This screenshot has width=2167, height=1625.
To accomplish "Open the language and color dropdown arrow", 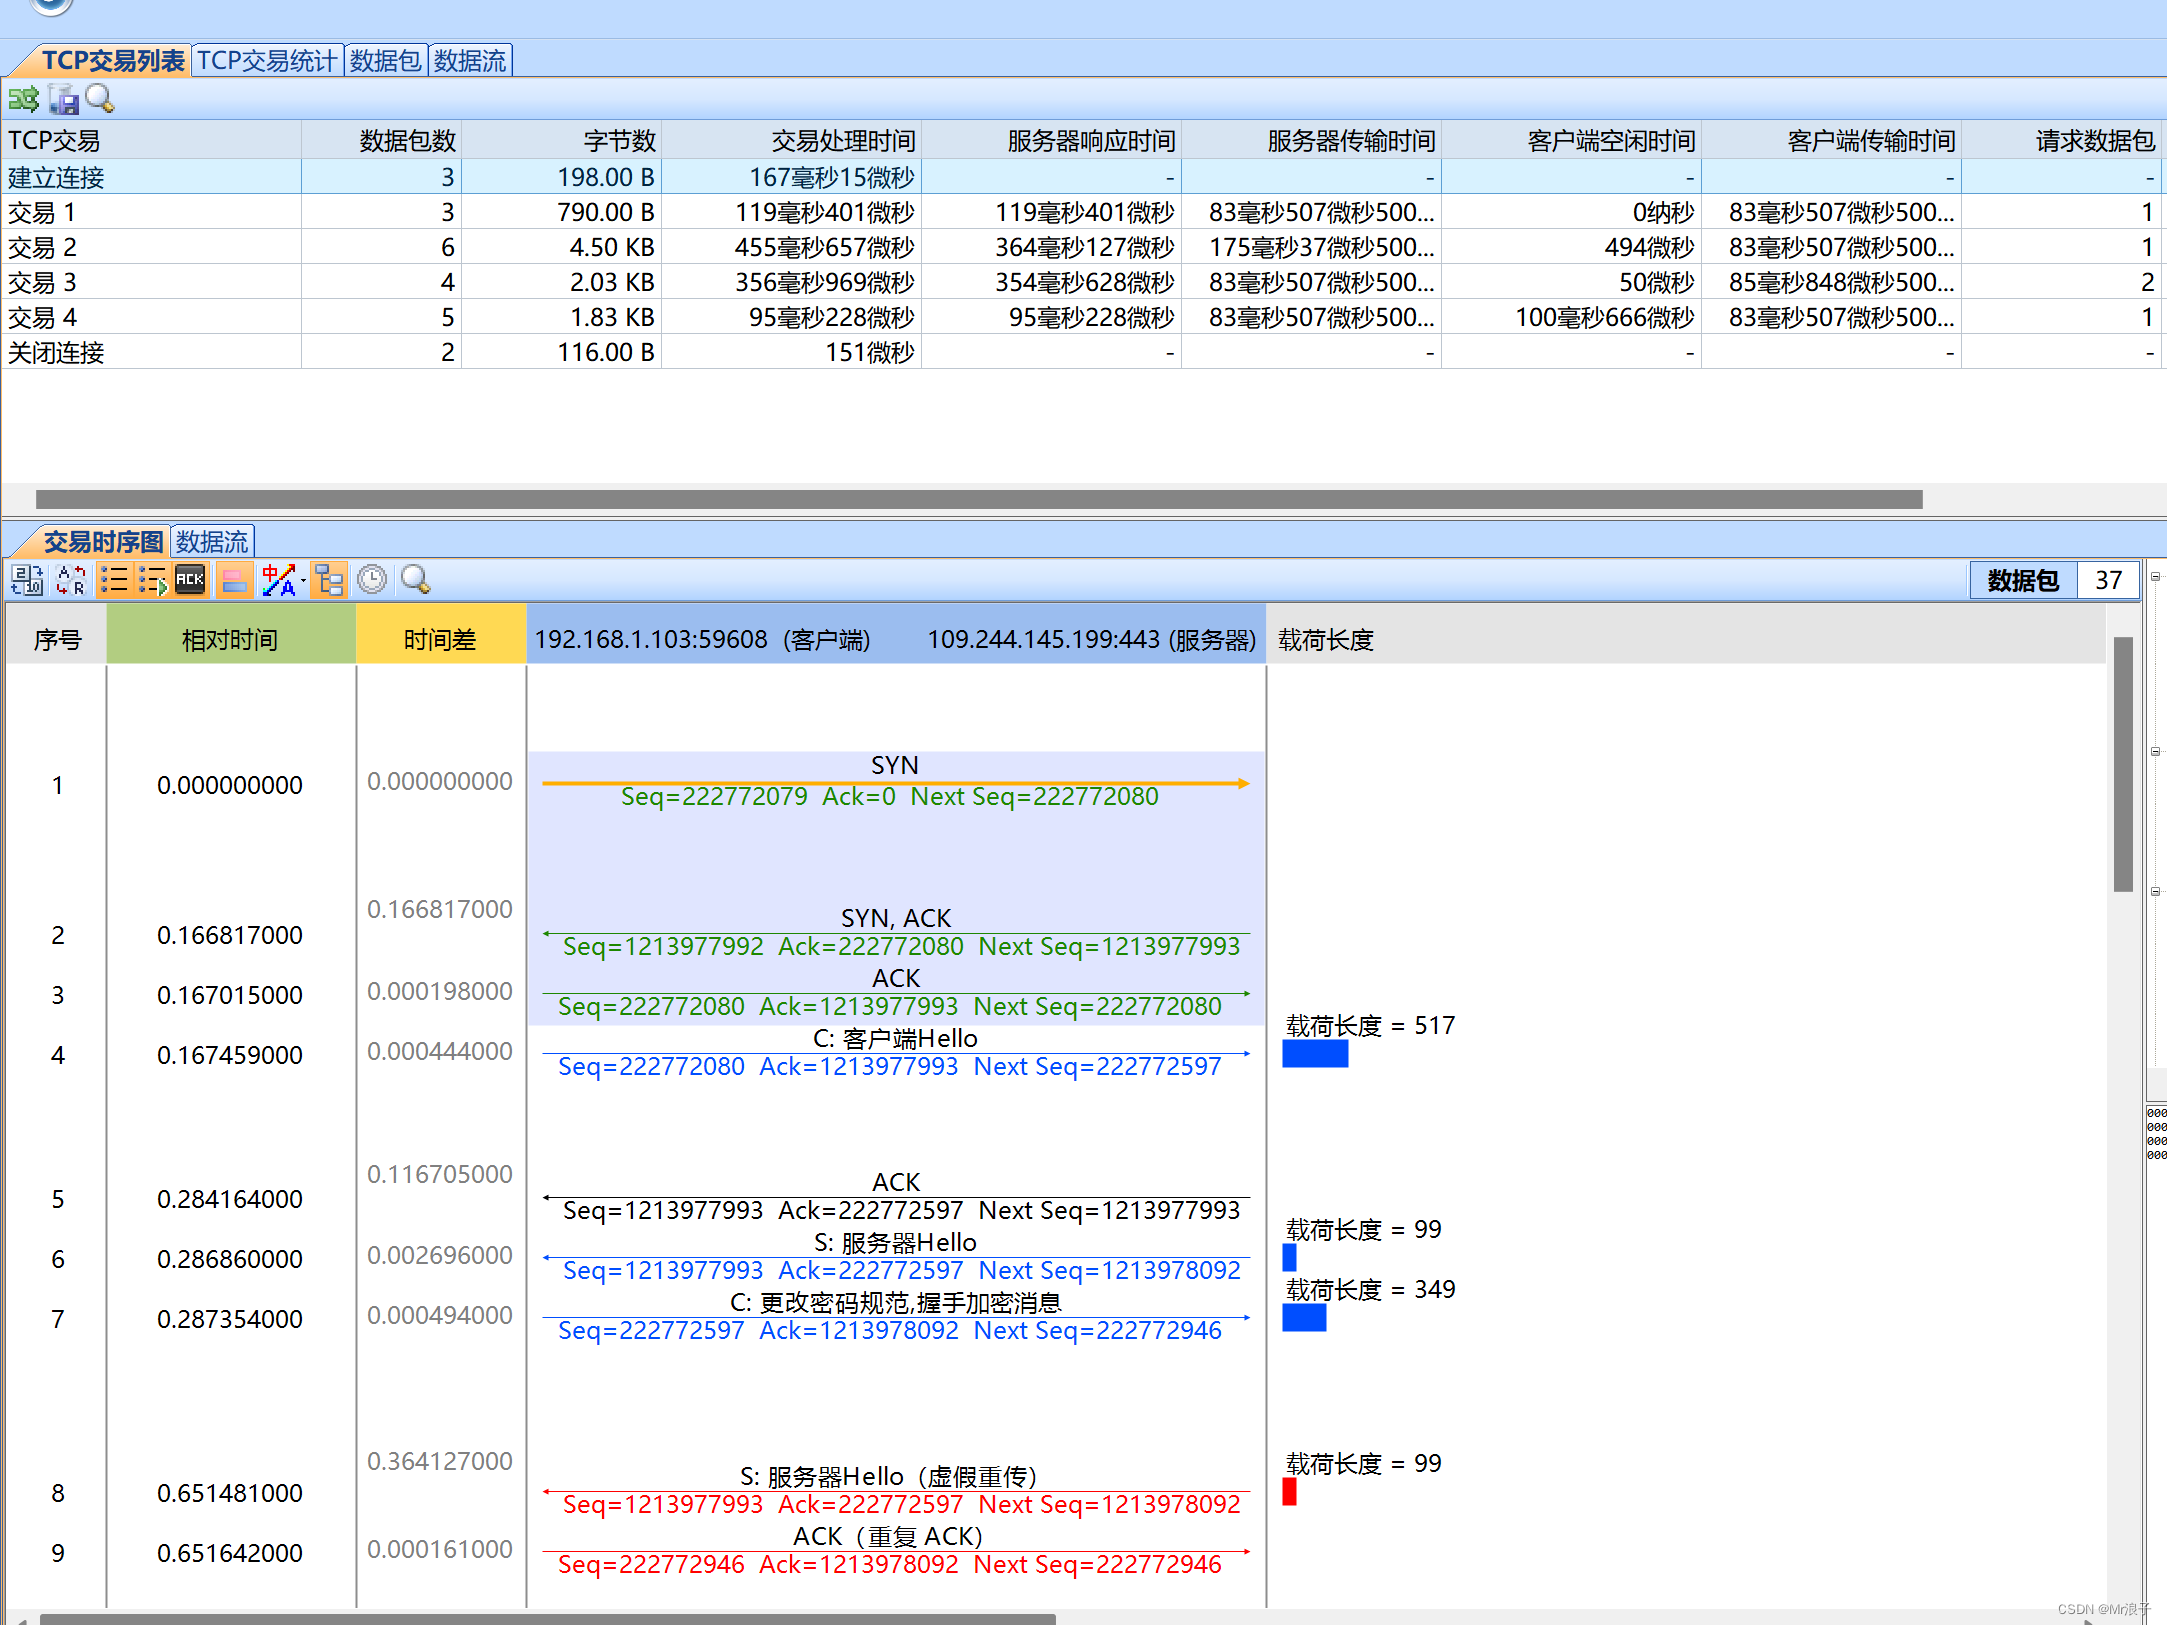I will [303, 581].
